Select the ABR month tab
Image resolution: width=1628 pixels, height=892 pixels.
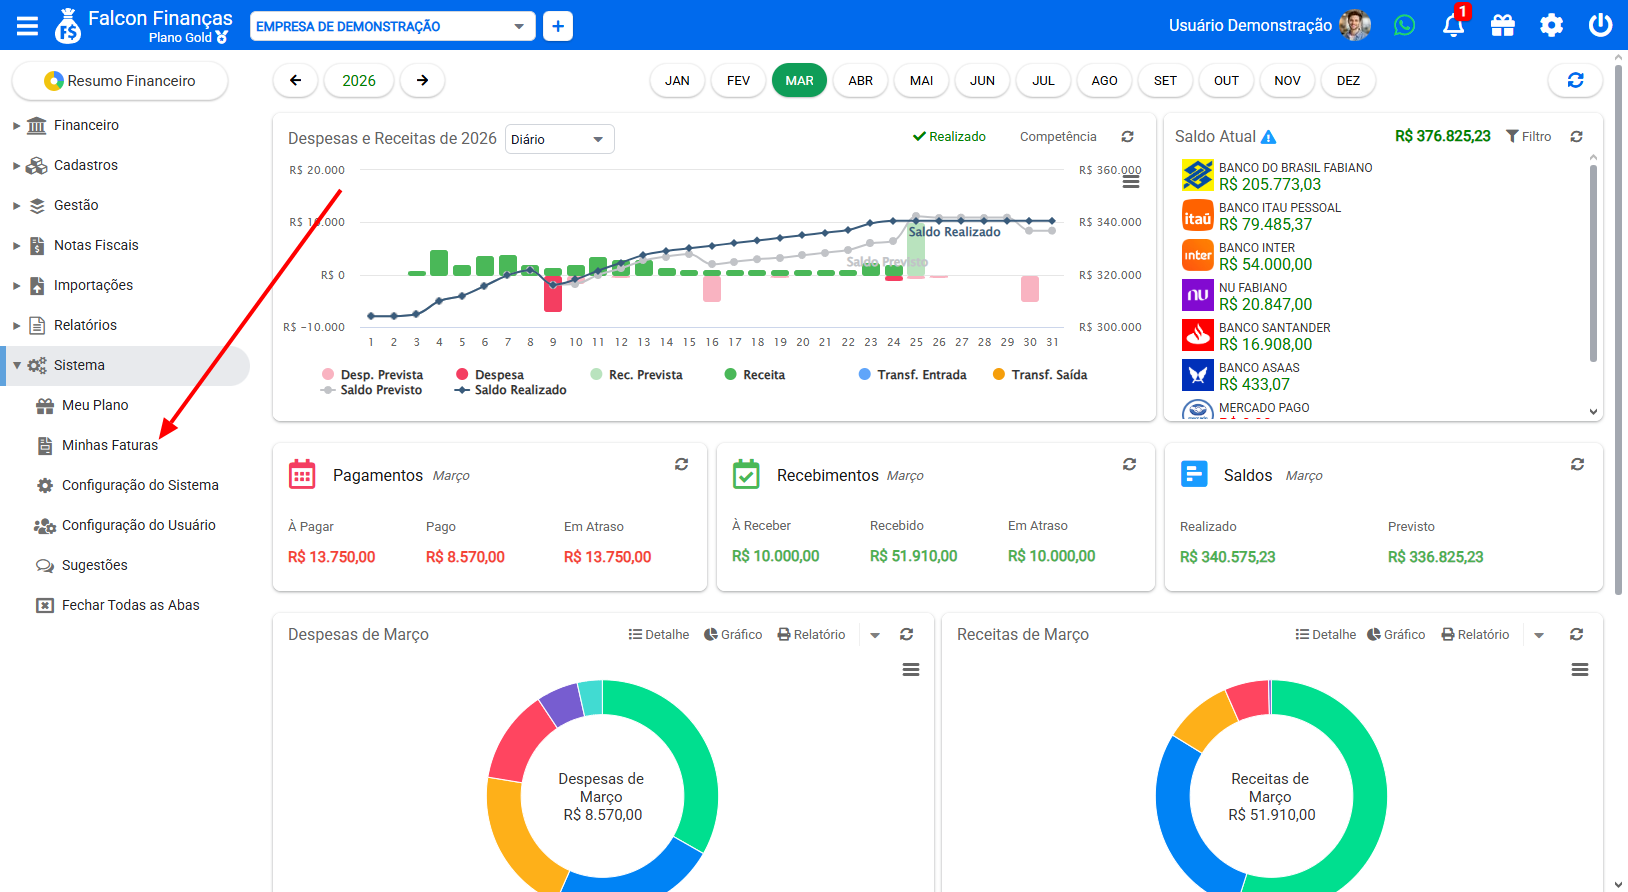(860, 81)
